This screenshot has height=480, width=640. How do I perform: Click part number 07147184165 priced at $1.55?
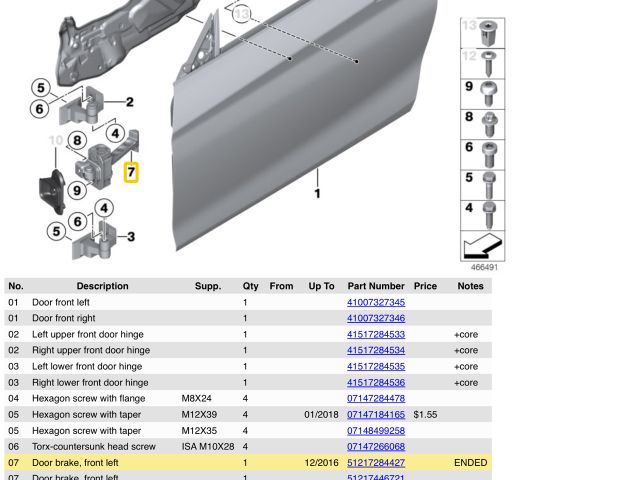point(376,414)
